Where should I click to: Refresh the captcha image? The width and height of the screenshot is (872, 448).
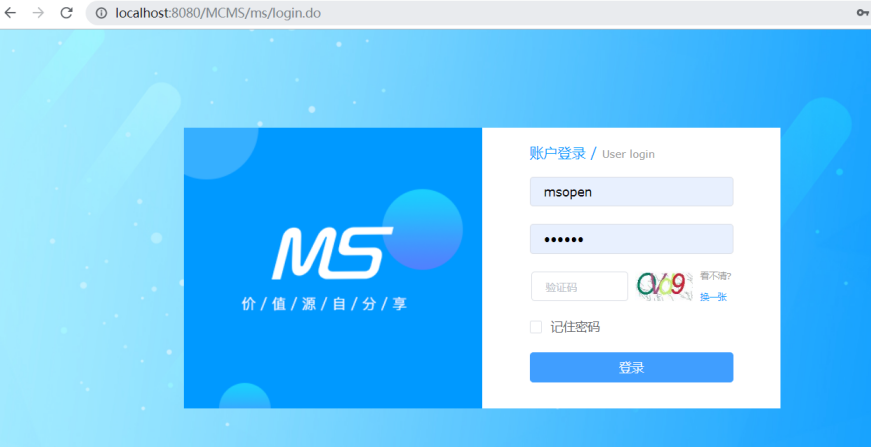(665, 286)
